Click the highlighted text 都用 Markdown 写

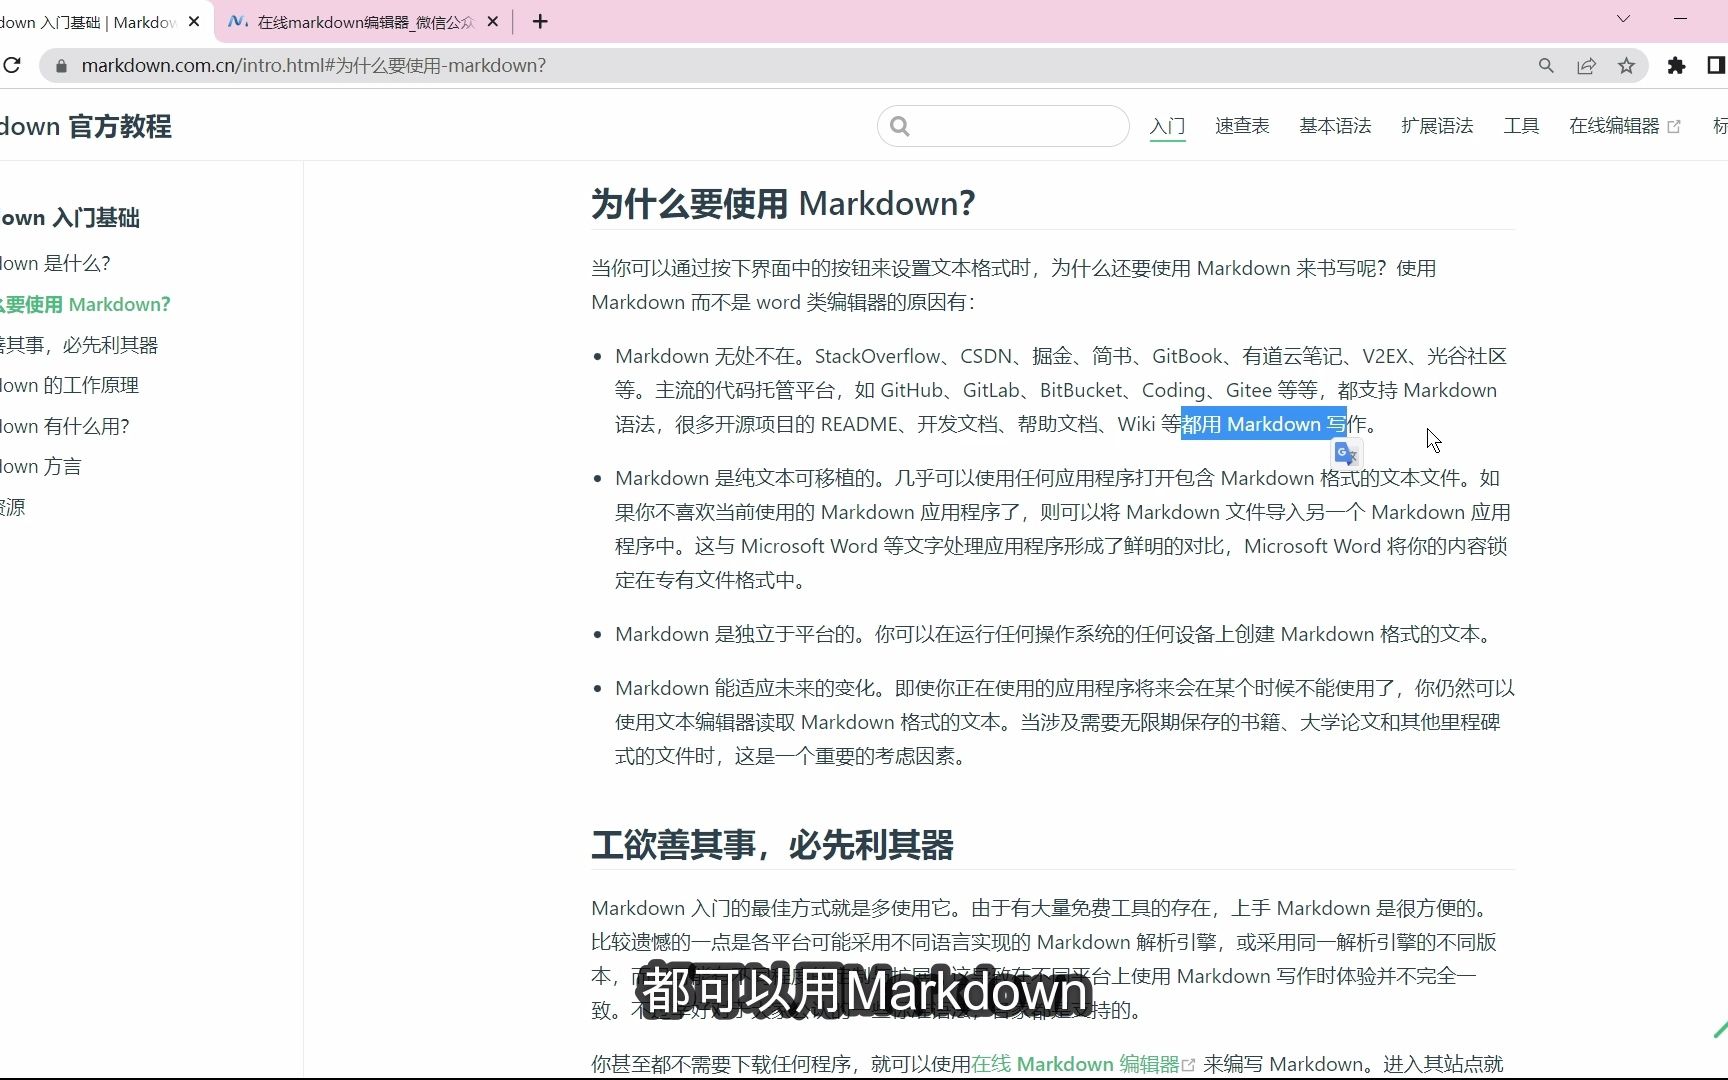[1263, 425]
